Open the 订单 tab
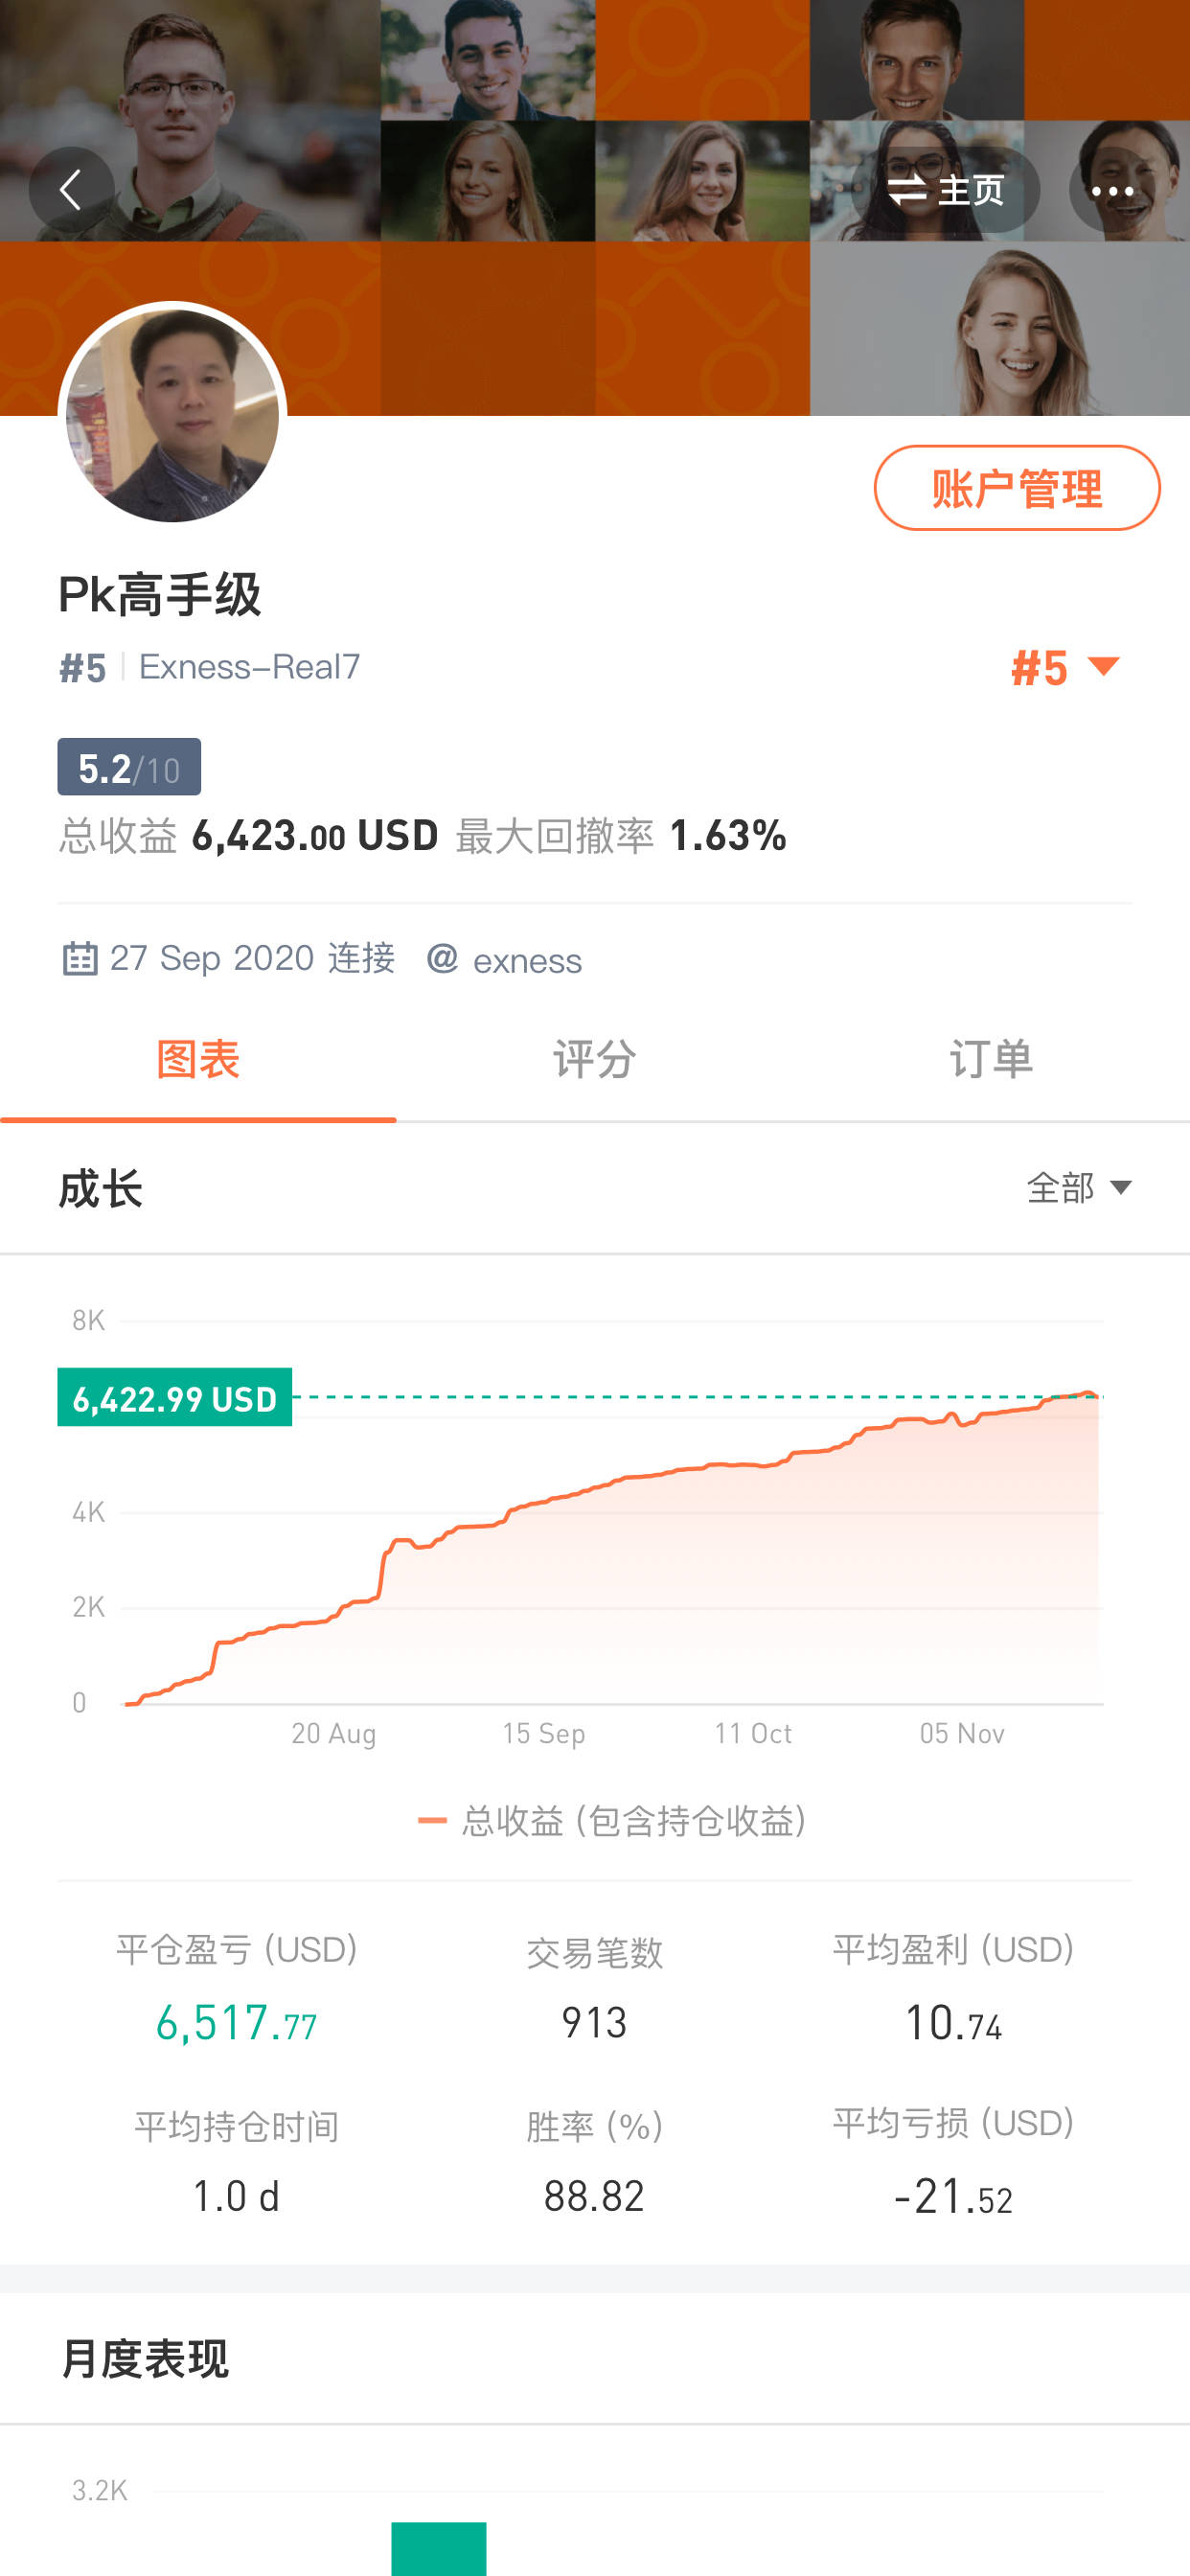 [x=990, y=1060]
